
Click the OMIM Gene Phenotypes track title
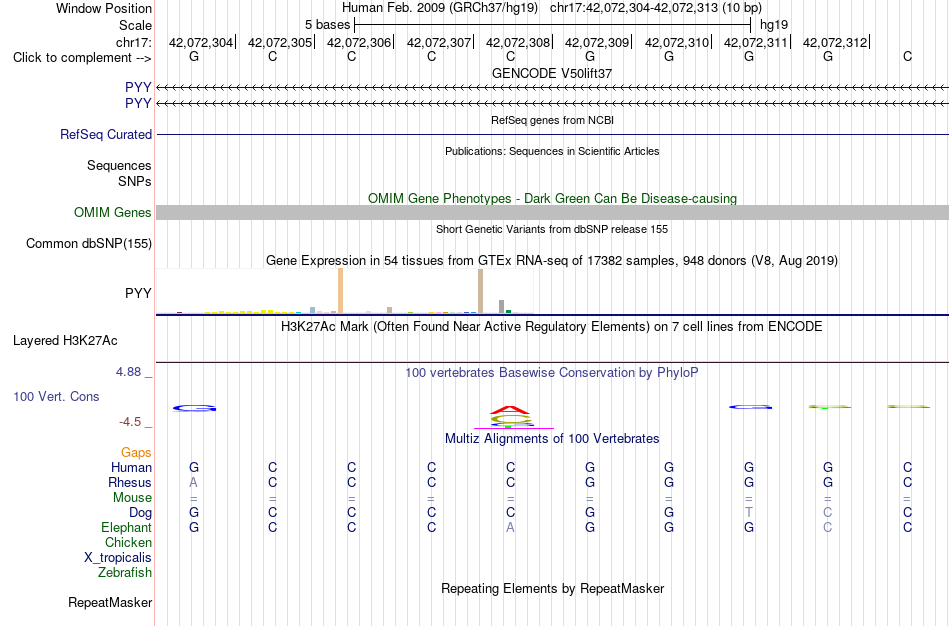click(552, 198)
